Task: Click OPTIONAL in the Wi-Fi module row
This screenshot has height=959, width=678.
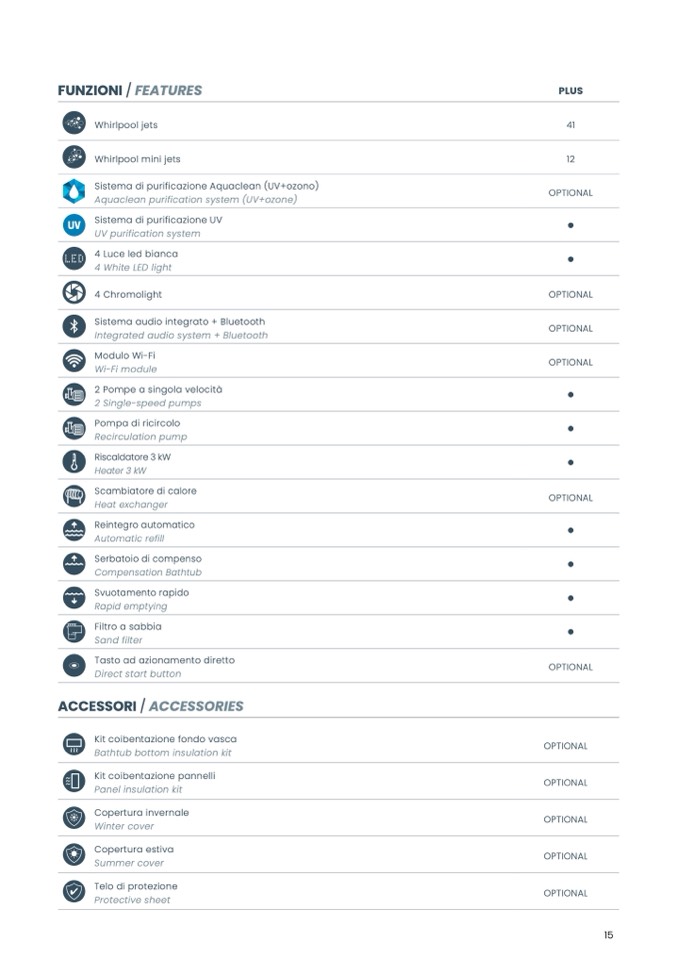Action: click(570, 362)
